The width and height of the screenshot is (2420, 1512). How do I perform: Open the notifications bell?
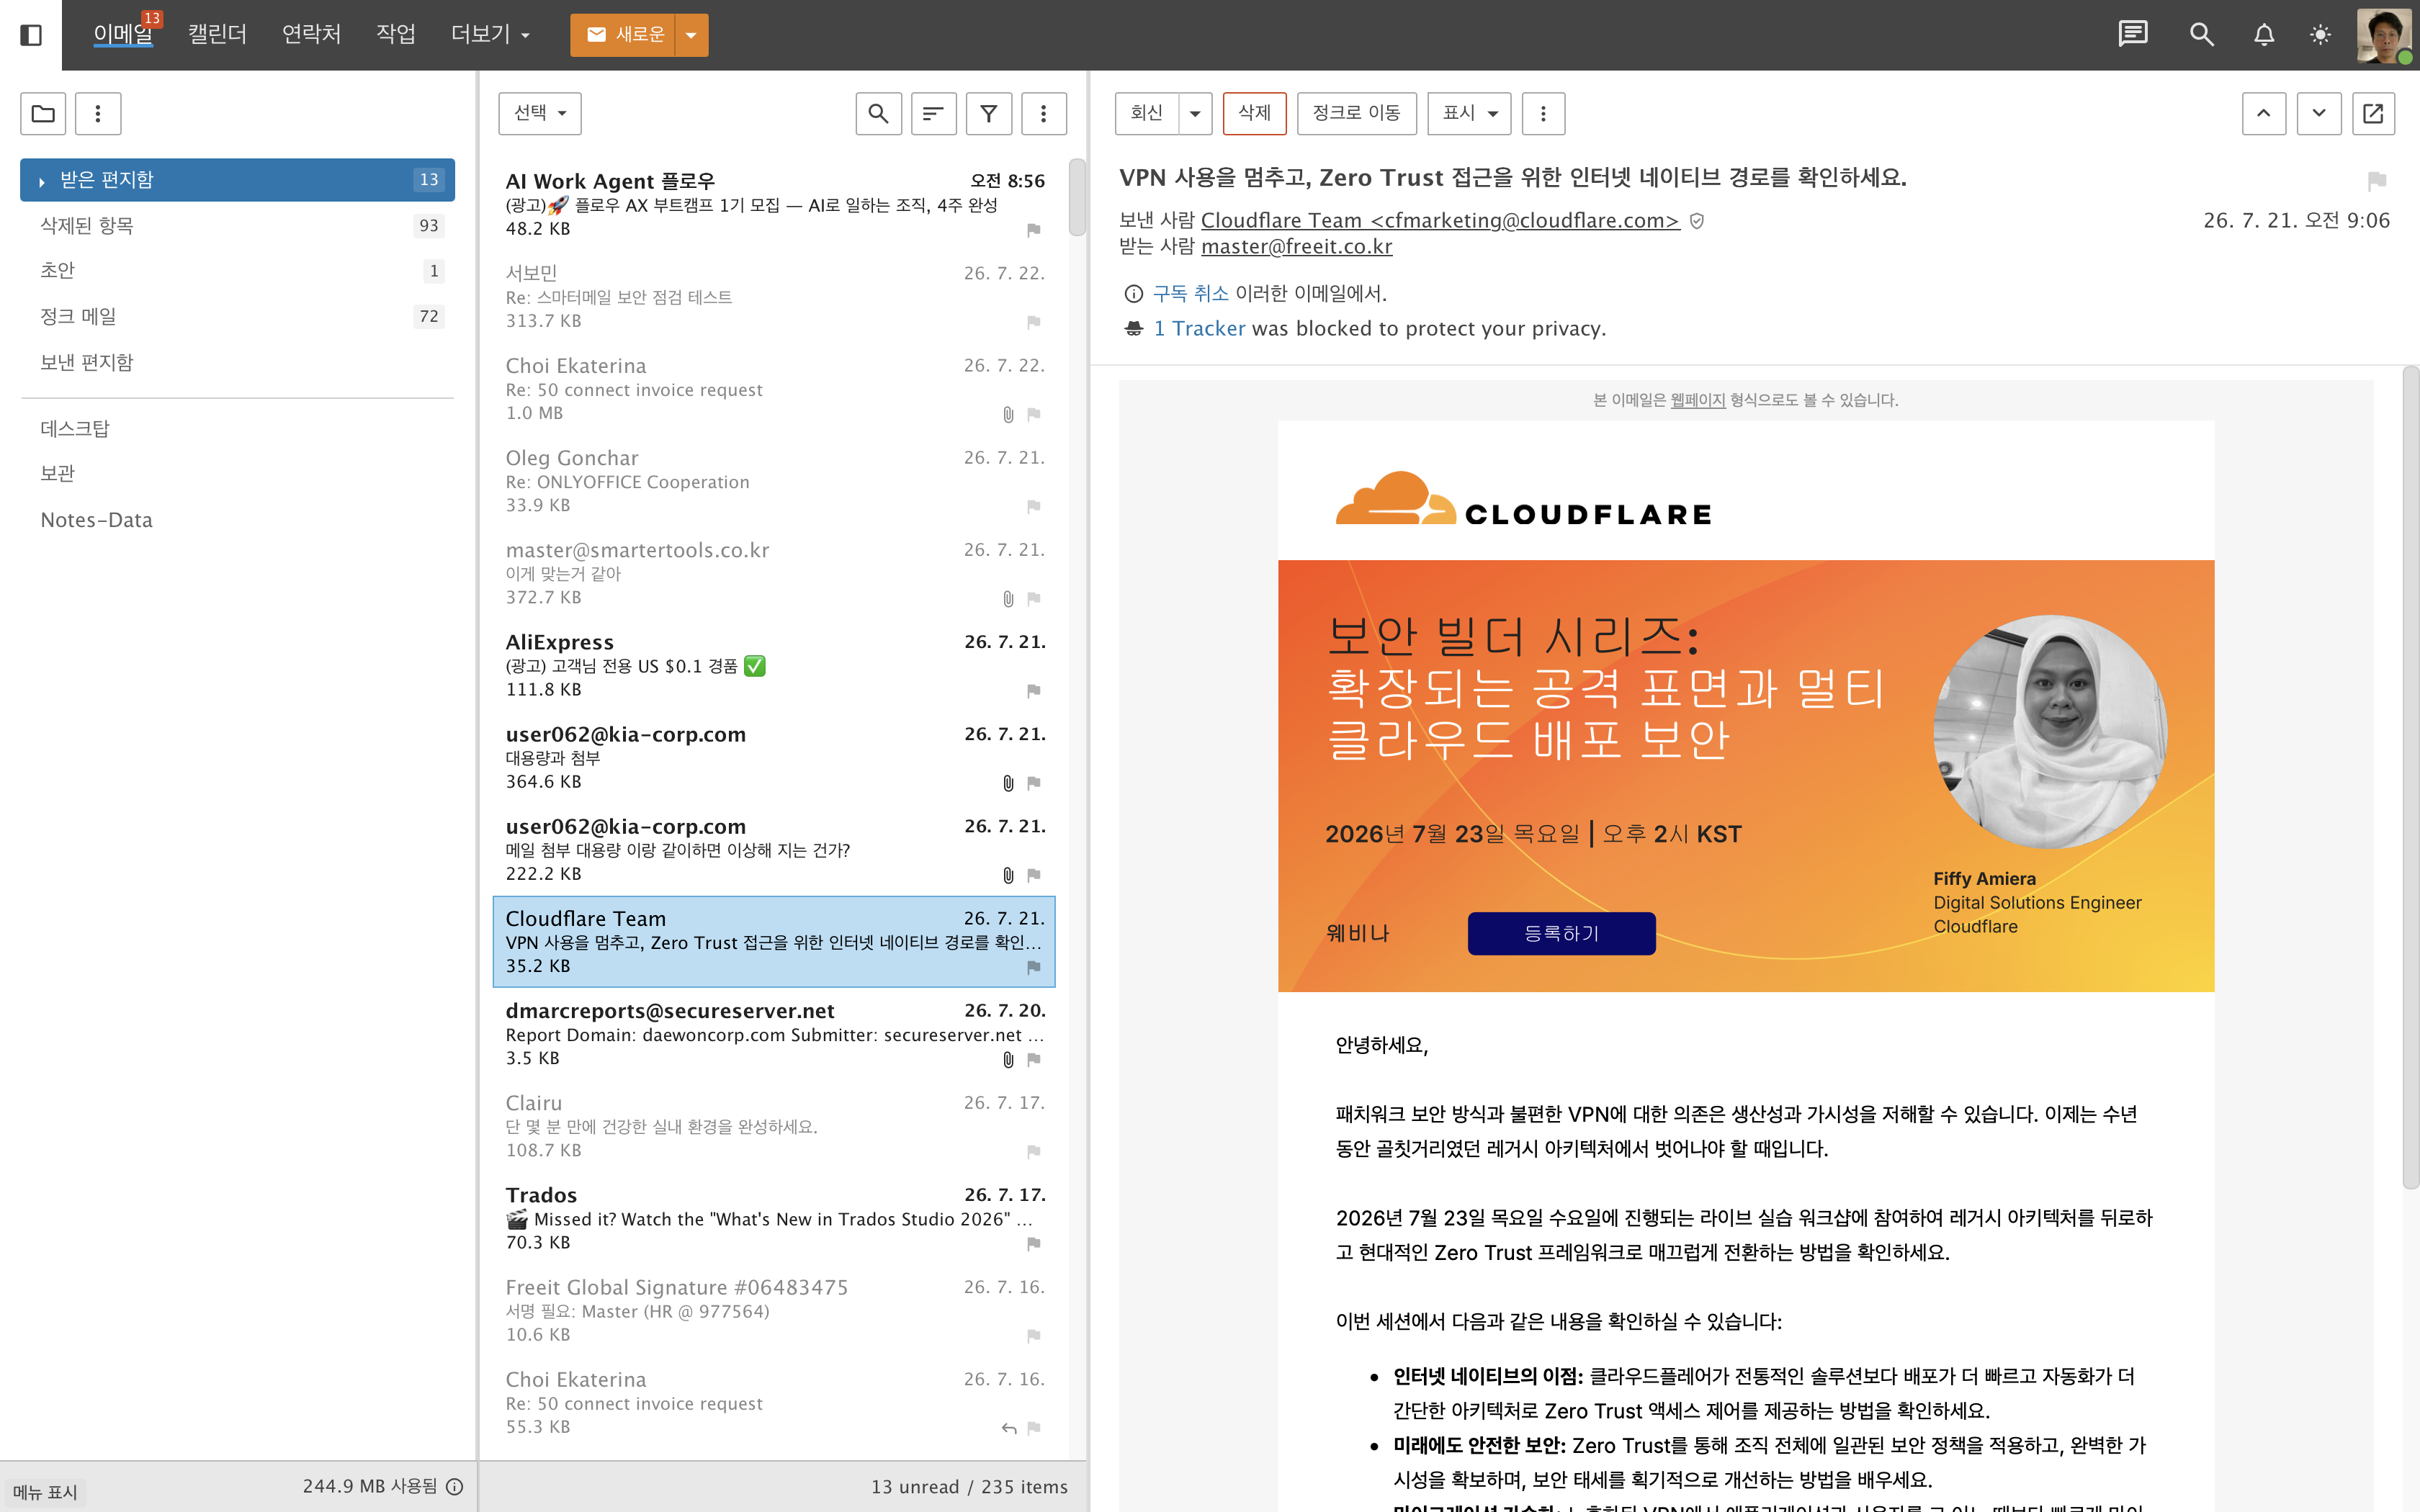pyautogui.click(x=2264, y=35)
